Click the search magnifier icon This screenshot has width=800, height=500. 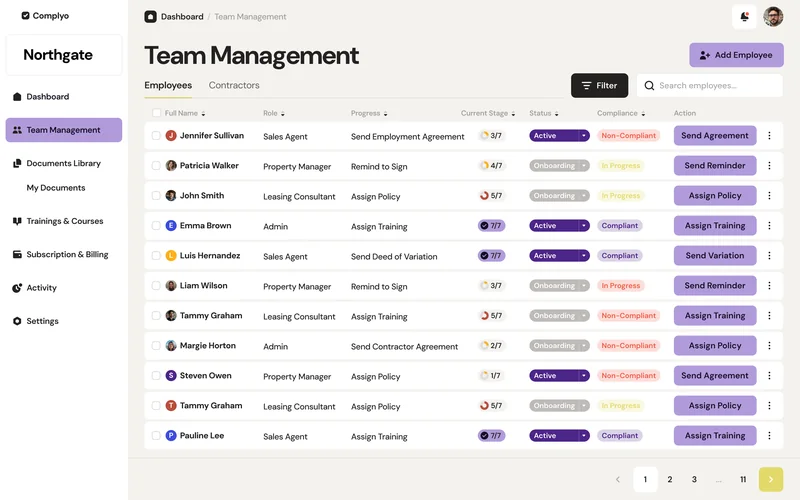coord(649,86)
